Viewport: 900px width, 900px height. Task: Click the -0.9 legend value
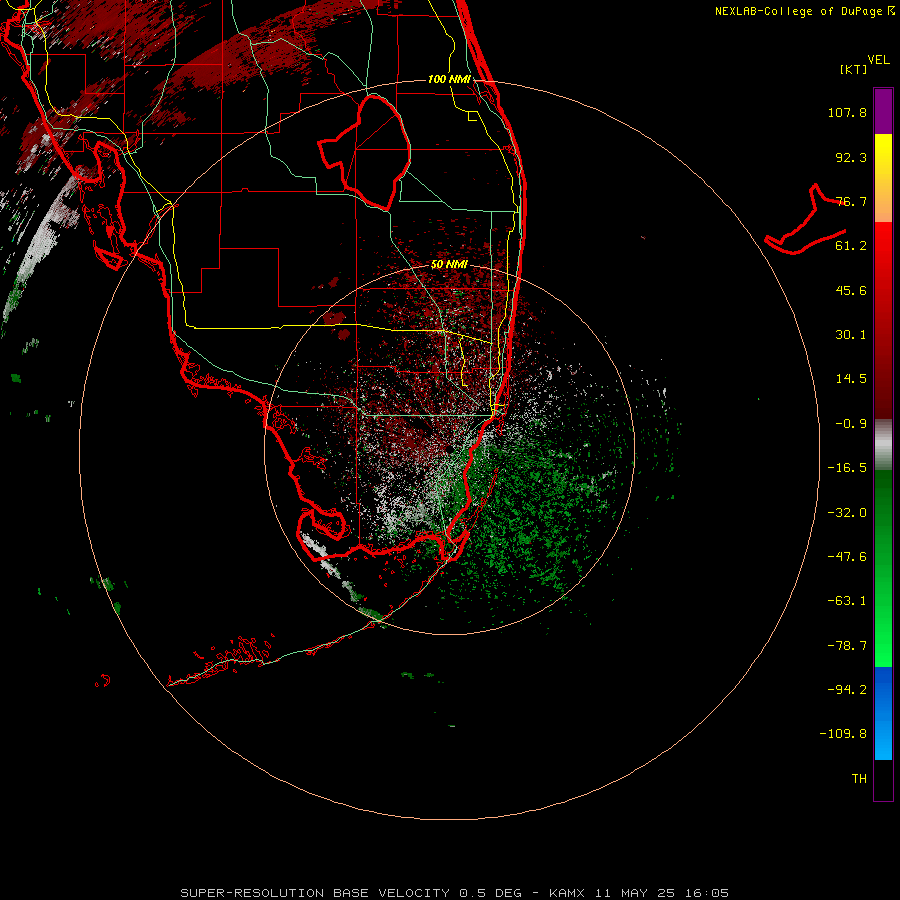[x=851, y=424]
